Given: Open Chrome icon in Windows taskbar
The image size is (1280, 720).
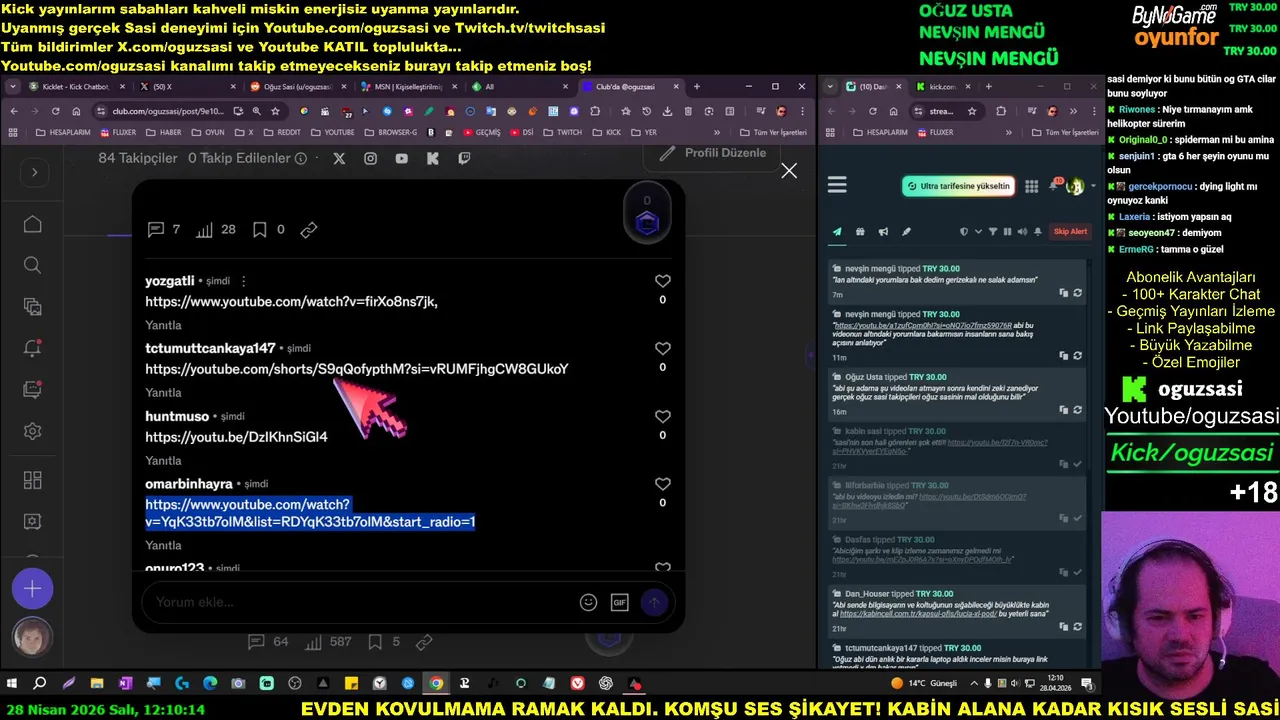Looking at the screenshot, I should (x=436, y=684).
